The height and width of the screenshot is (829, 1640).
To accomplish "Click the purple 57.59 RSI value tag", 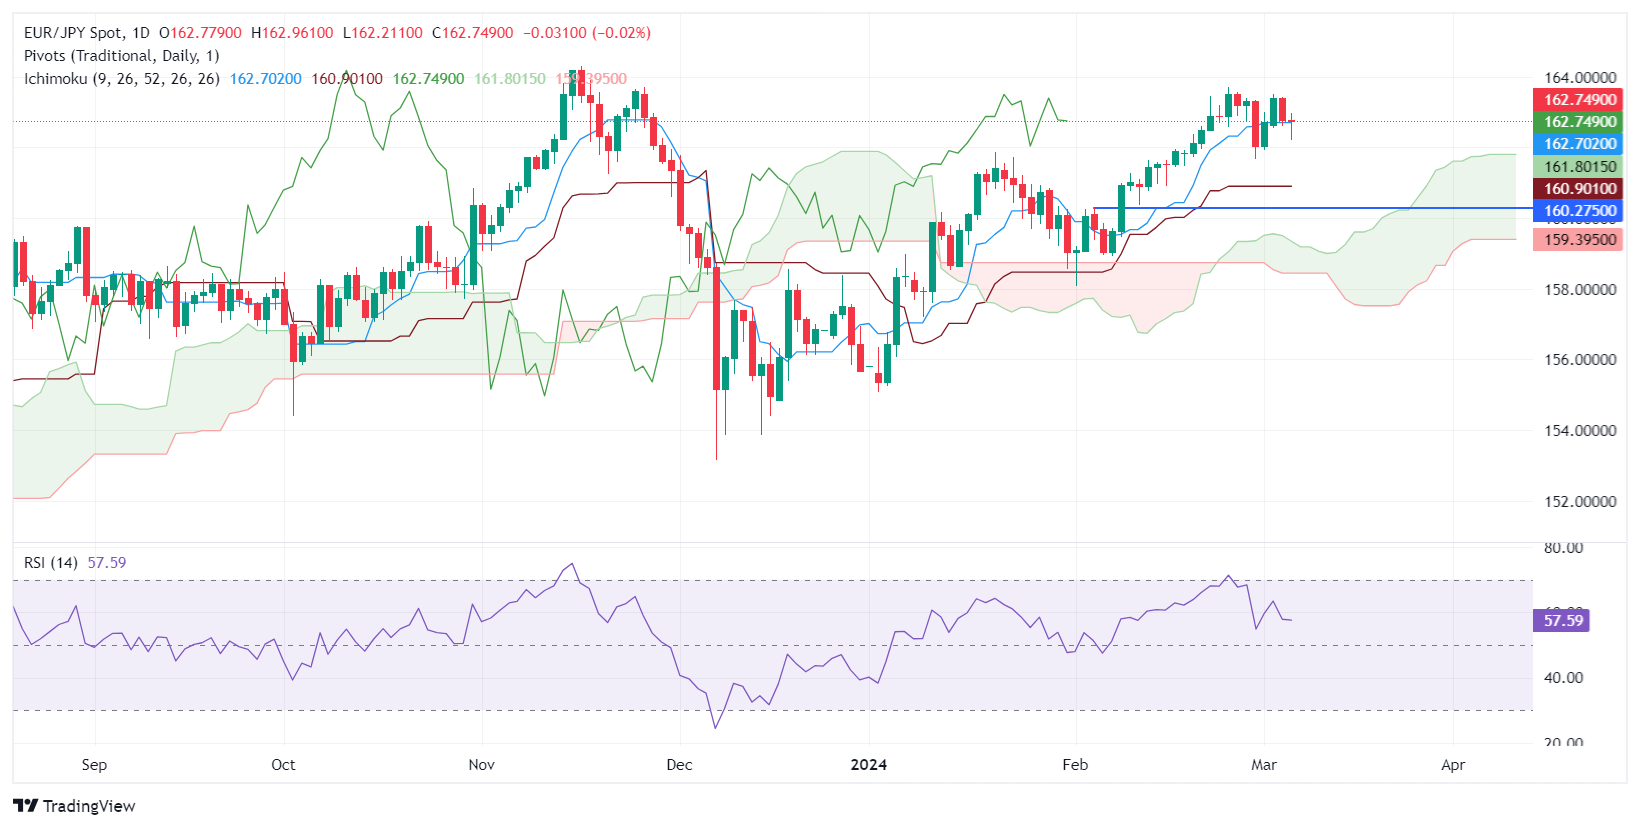I will point(1562,621).
